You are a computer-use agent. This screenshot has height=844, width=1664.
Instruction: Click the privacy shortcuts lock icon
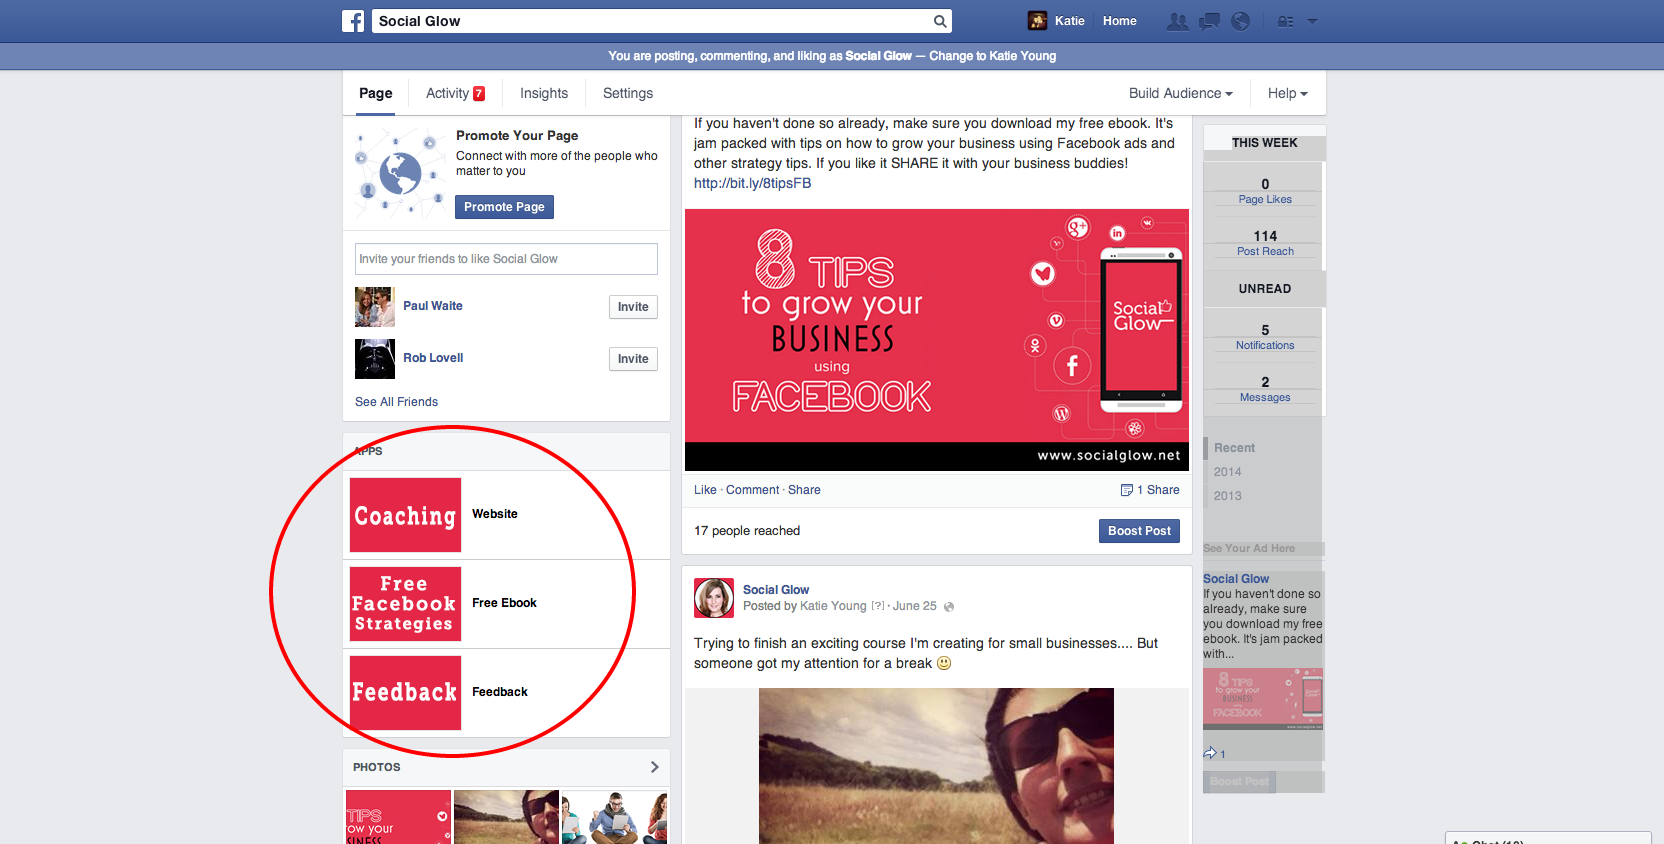click(x=1286, y=21)
